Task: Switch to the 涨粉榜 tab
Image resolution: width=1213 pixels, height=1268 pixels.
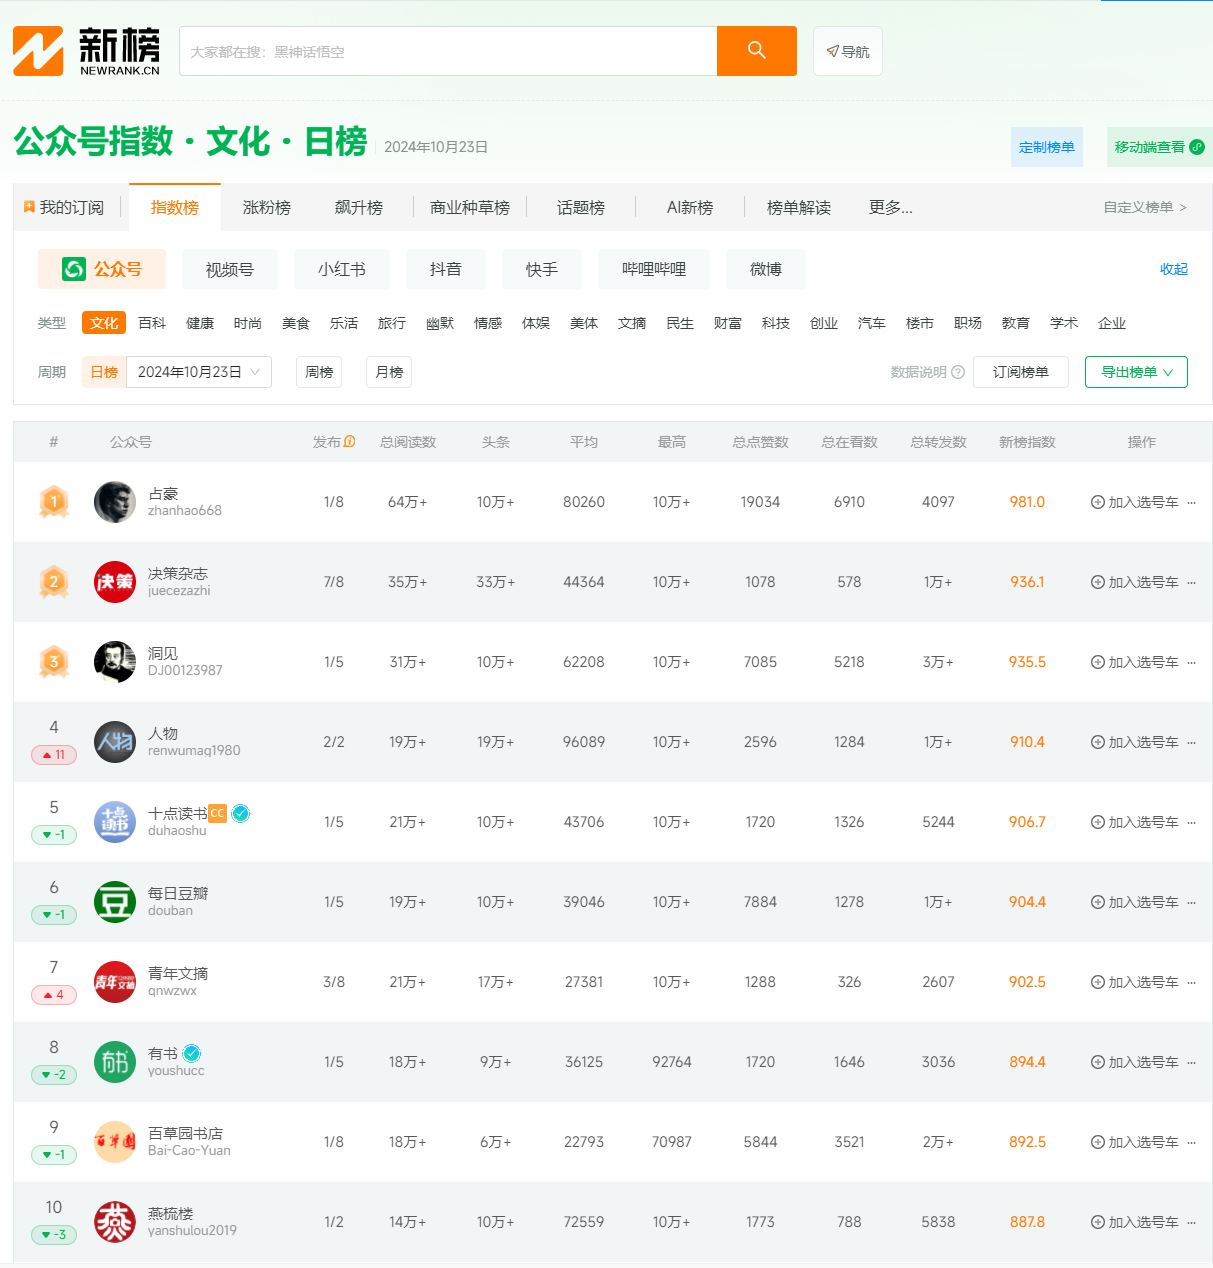Action: 267,207
